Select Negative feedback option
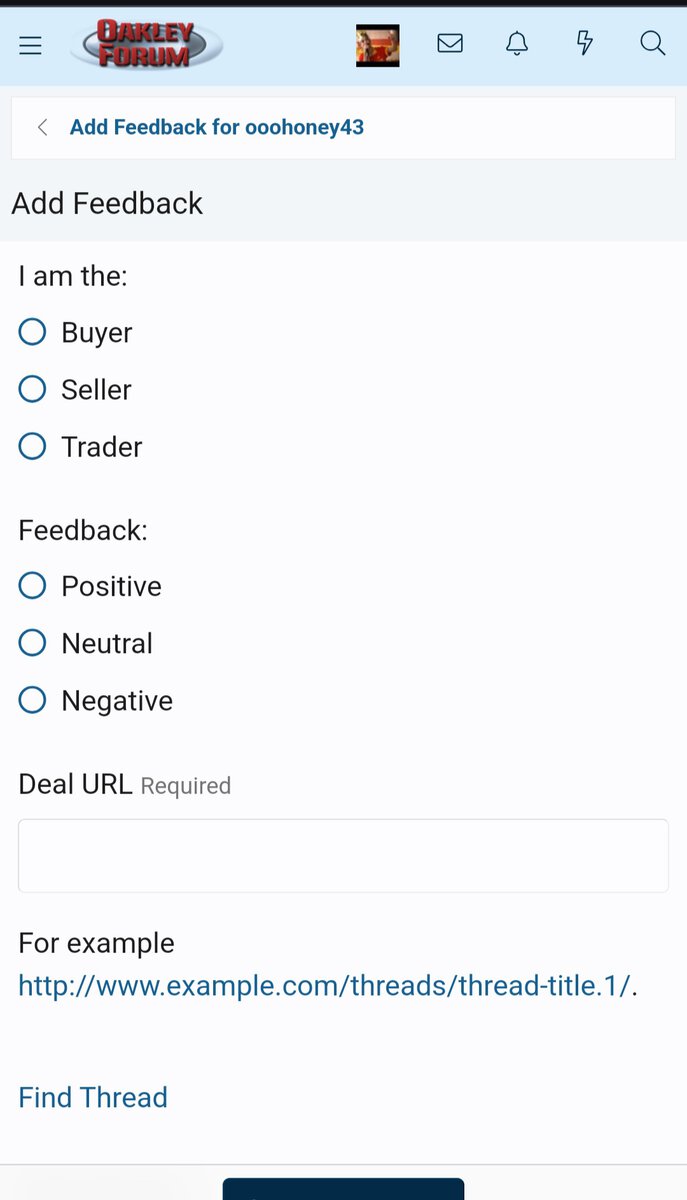Image resolution: width=687 pixels, height=1200 pixels. 32,699
